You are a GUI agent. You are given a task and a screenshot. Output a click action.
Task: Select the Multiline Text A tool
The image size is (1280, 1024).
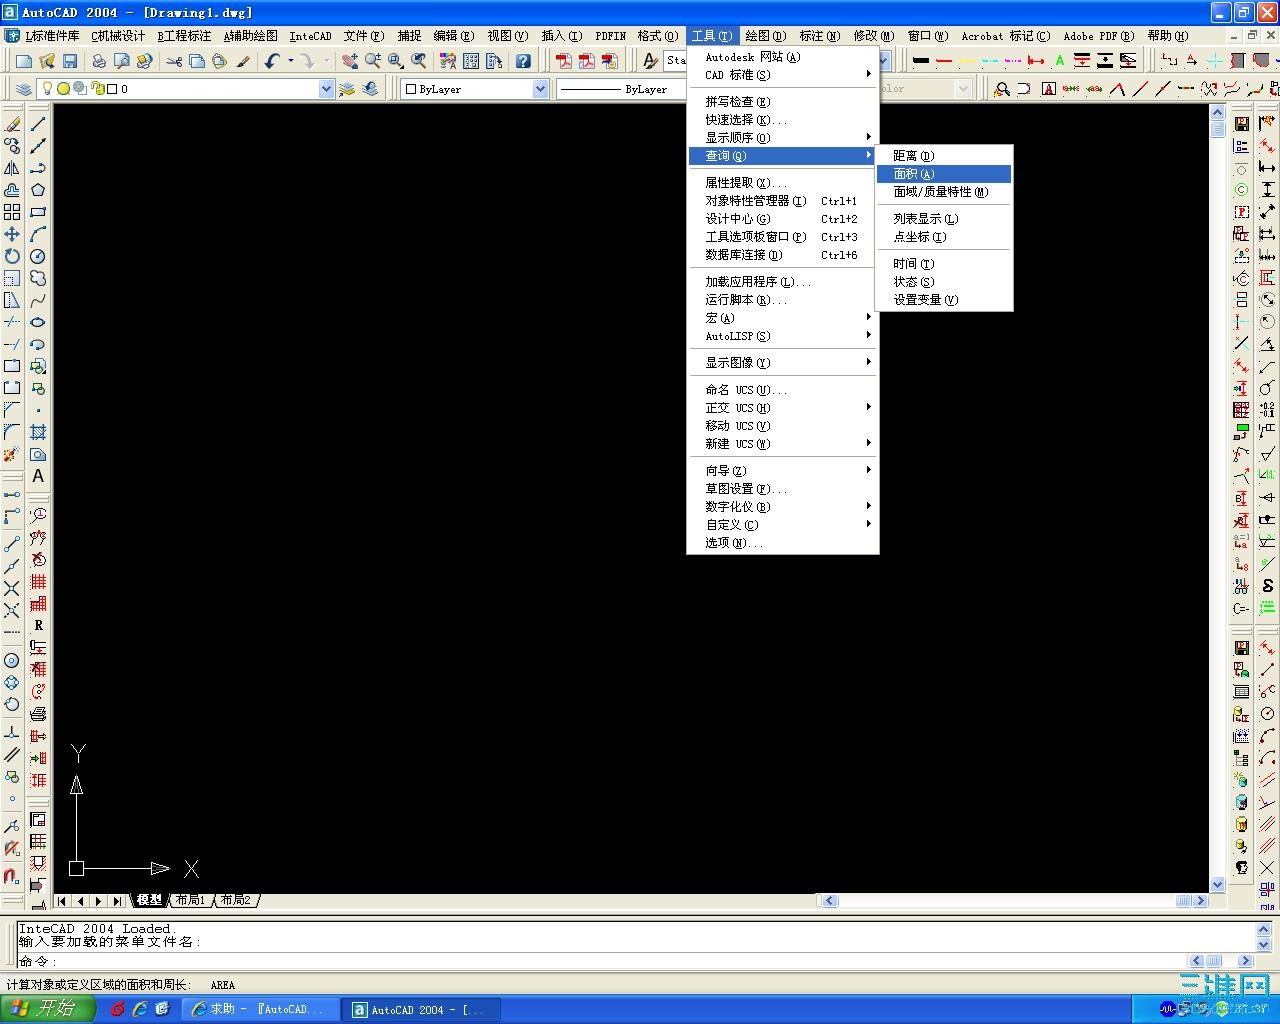38,476
